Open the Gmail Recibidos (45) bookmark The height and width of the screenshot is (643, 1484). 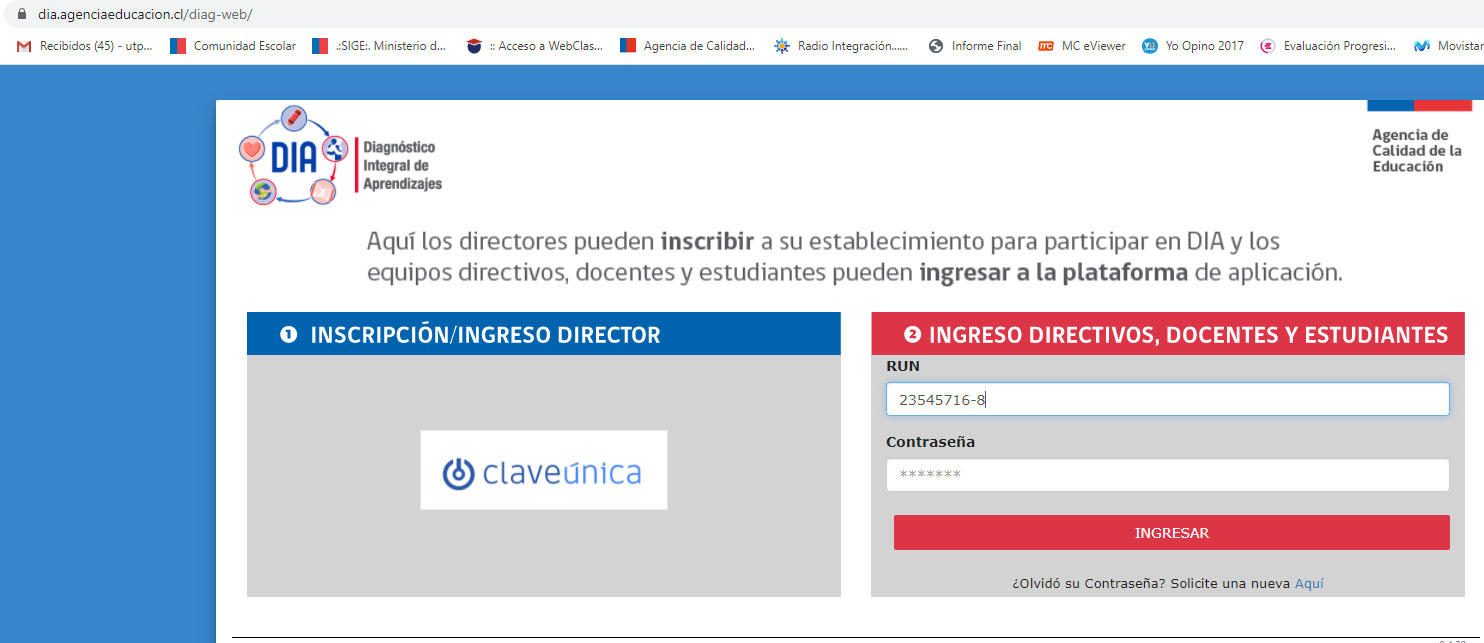[85, 46]
